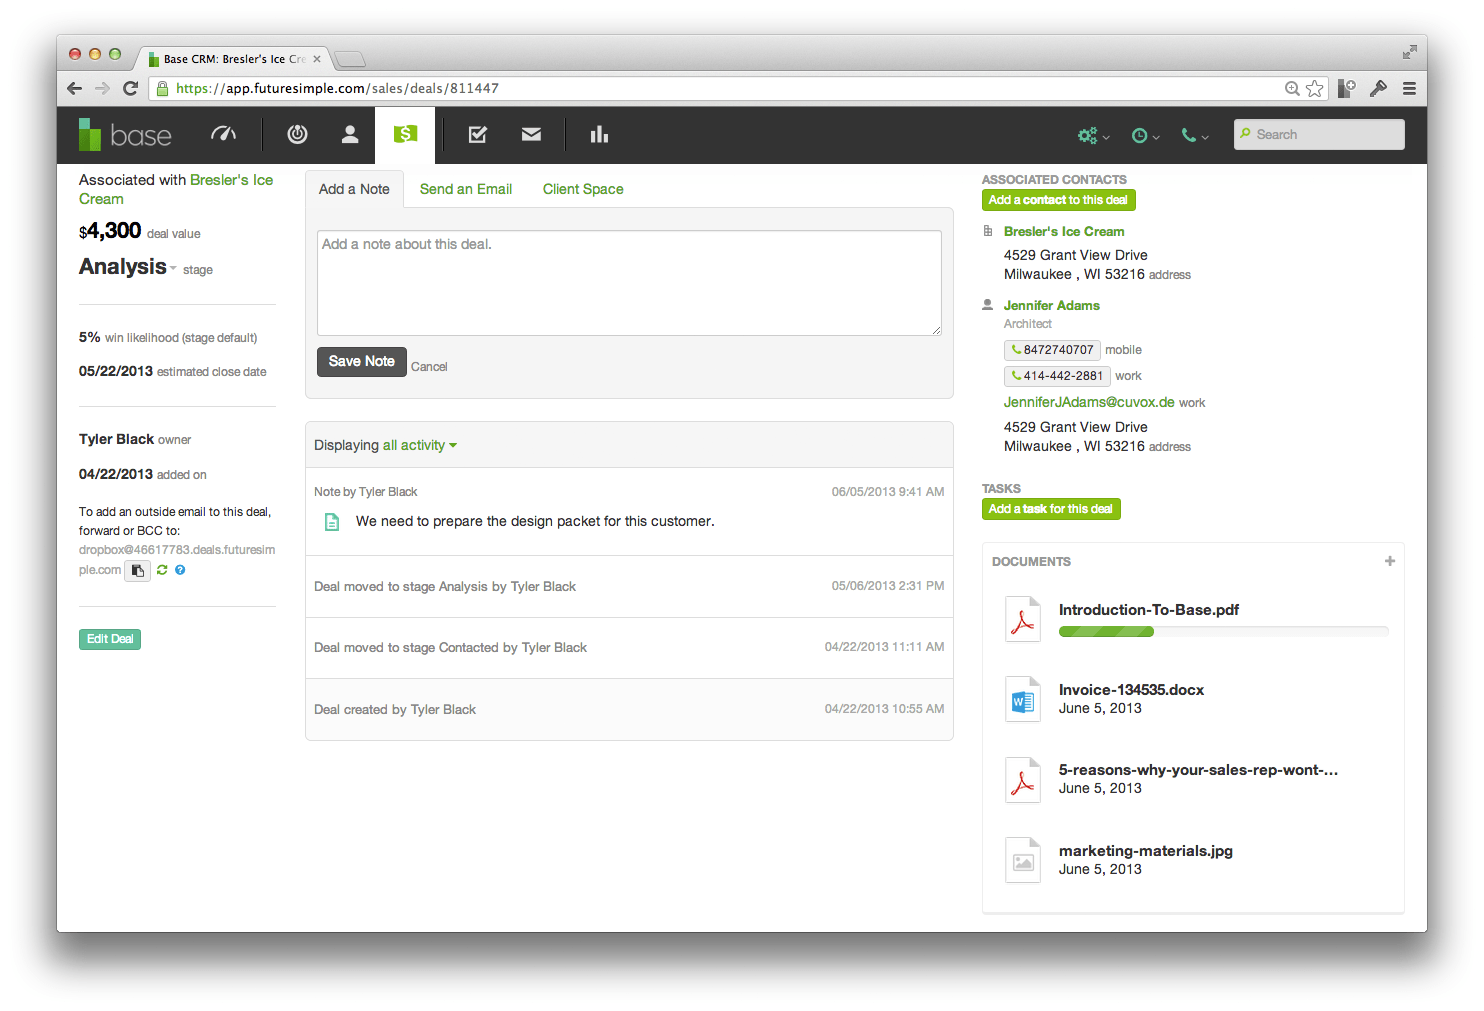
Task: Close the Base CRM browser tab
Action: (x=317, y=59)
